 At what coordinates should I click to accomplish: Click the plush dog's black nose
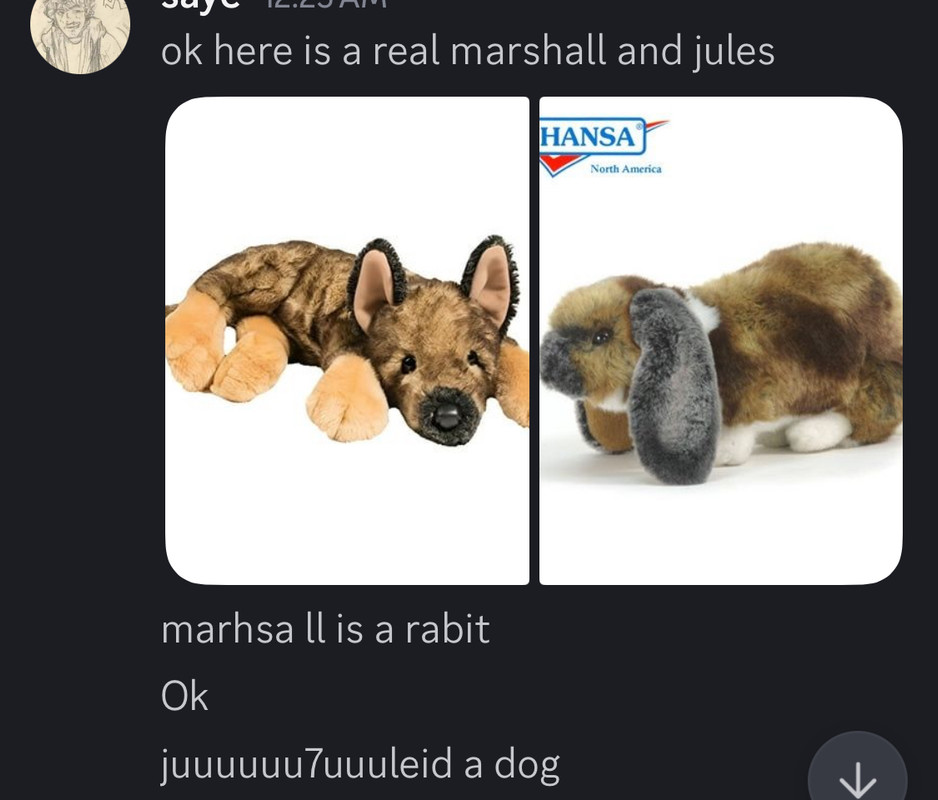[446, 416]
